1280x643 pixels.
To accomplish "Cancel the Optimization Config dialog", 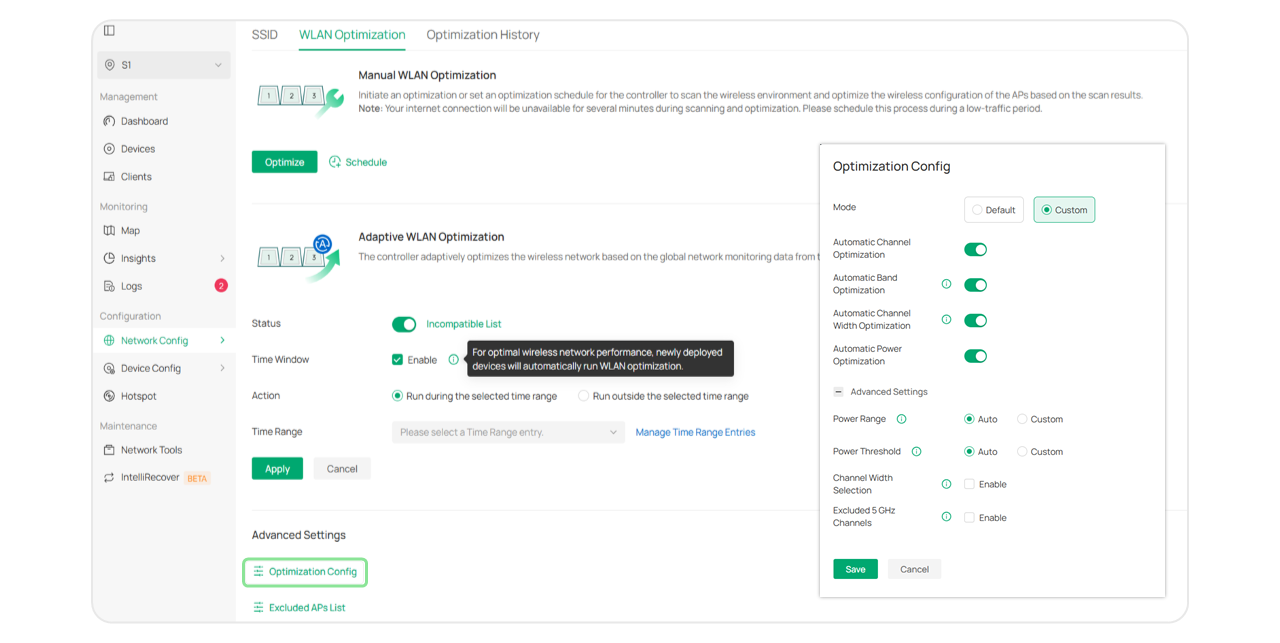I will (914, 569).
